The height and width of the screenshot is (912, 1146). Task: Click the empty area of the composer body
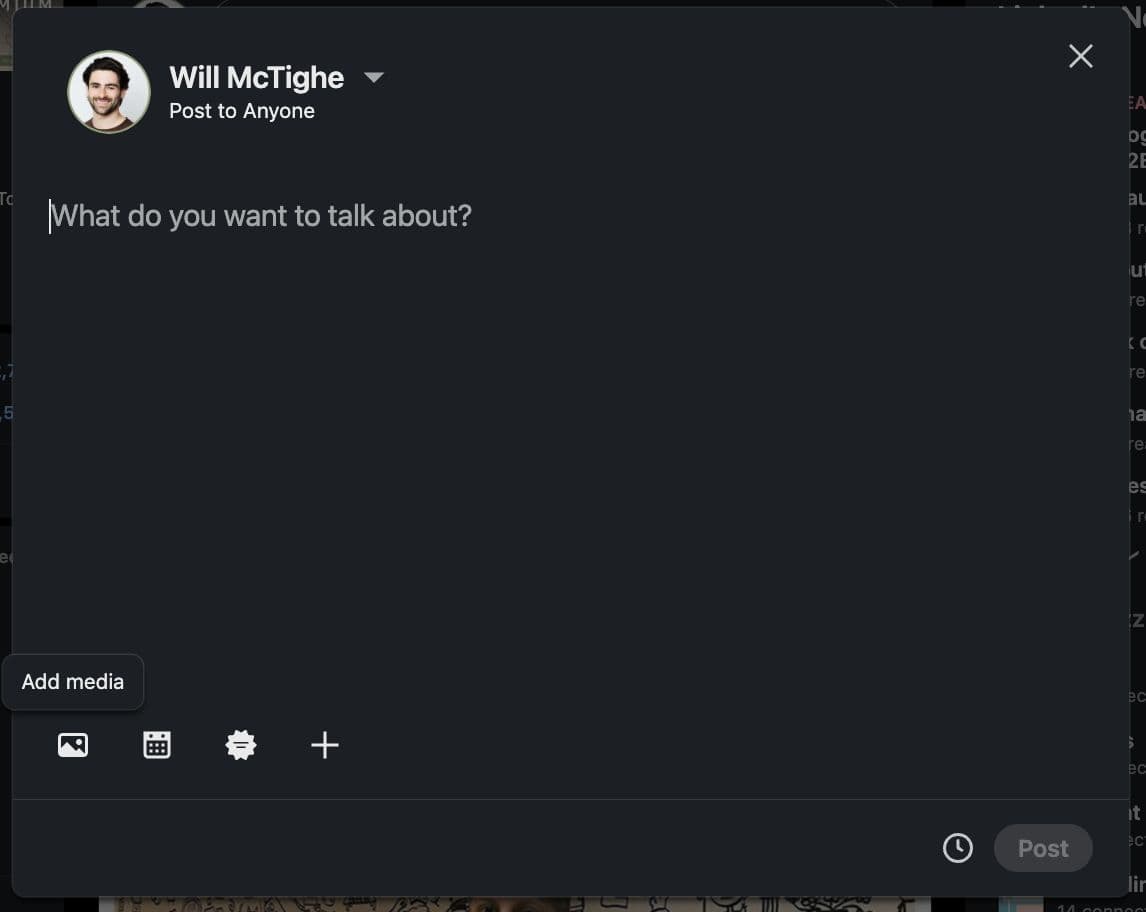tap(570, 450)
